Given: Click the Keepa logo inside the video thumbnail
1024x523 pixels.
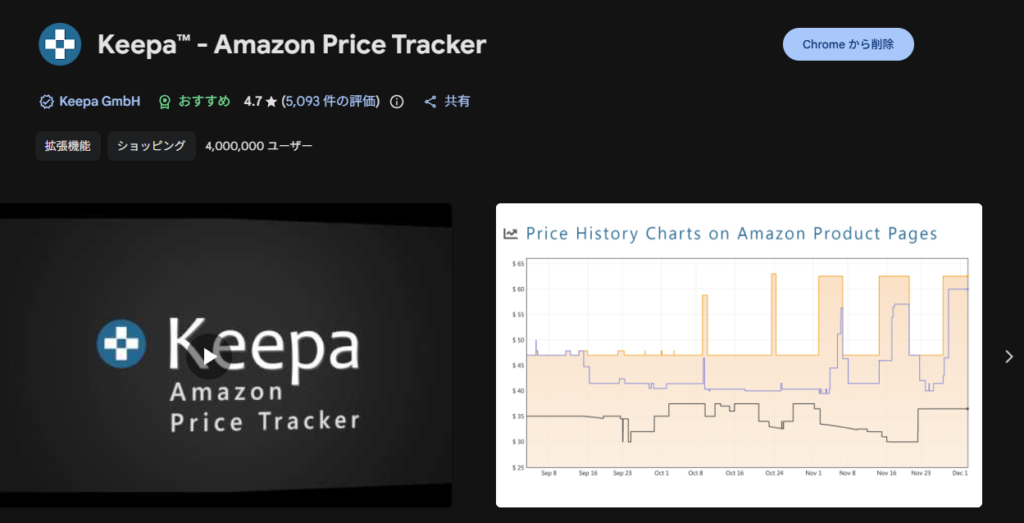Looking at the screenshot, I should tap(121, 343).
